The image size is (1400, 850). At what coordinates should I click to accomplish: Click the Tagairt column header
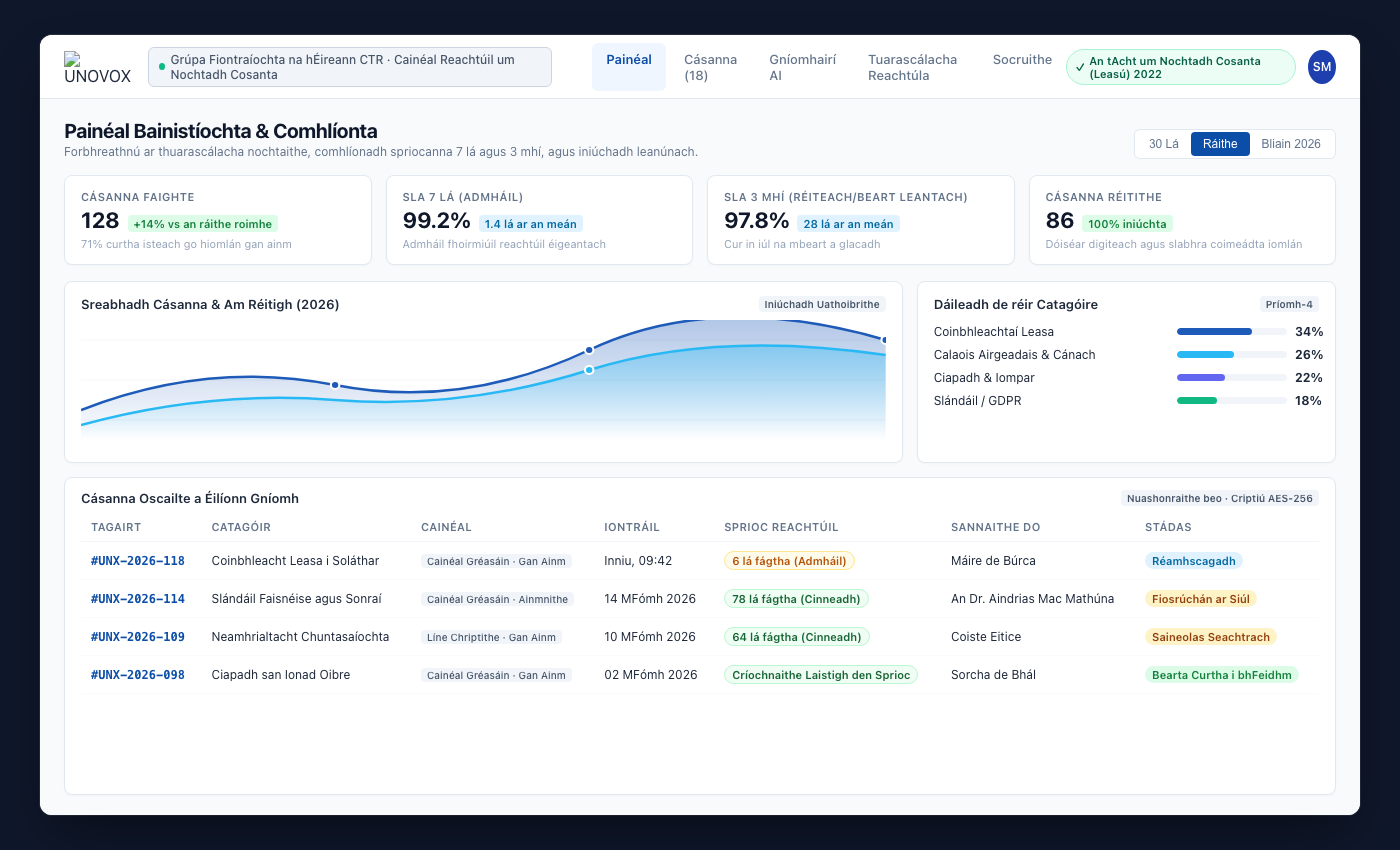coord(116,527)
